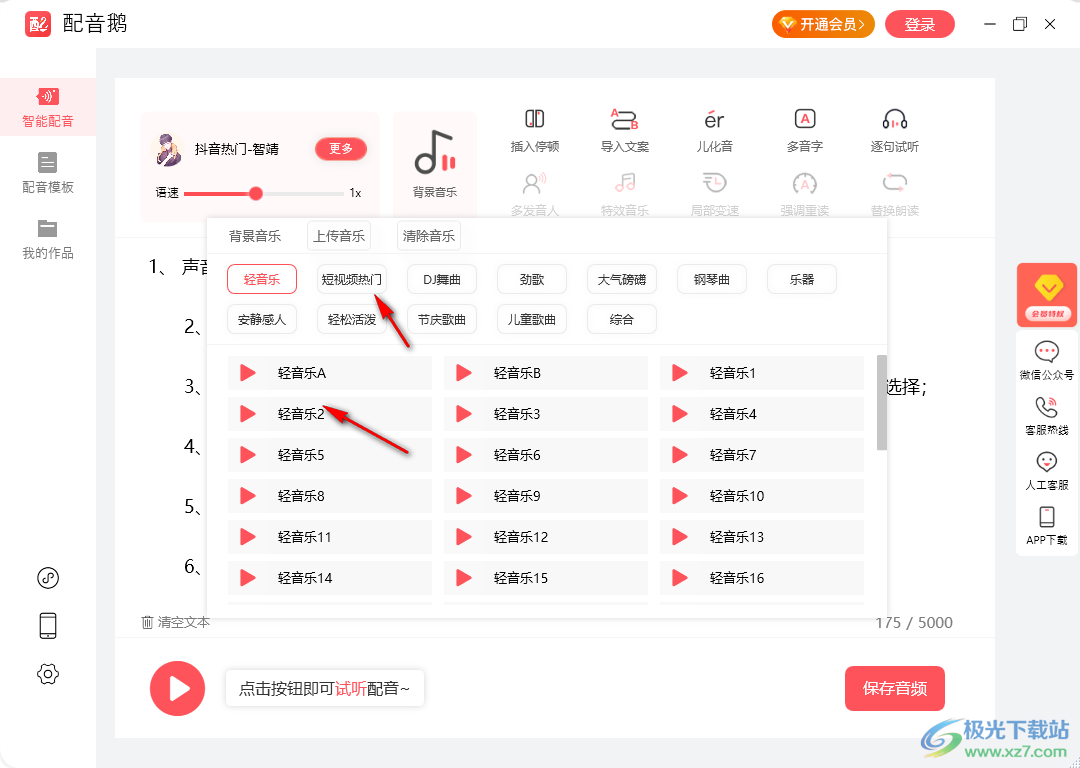Click the Insert Pause (插入停顿) icon
The image size is (1080, 768).
[x=534, y=120]
